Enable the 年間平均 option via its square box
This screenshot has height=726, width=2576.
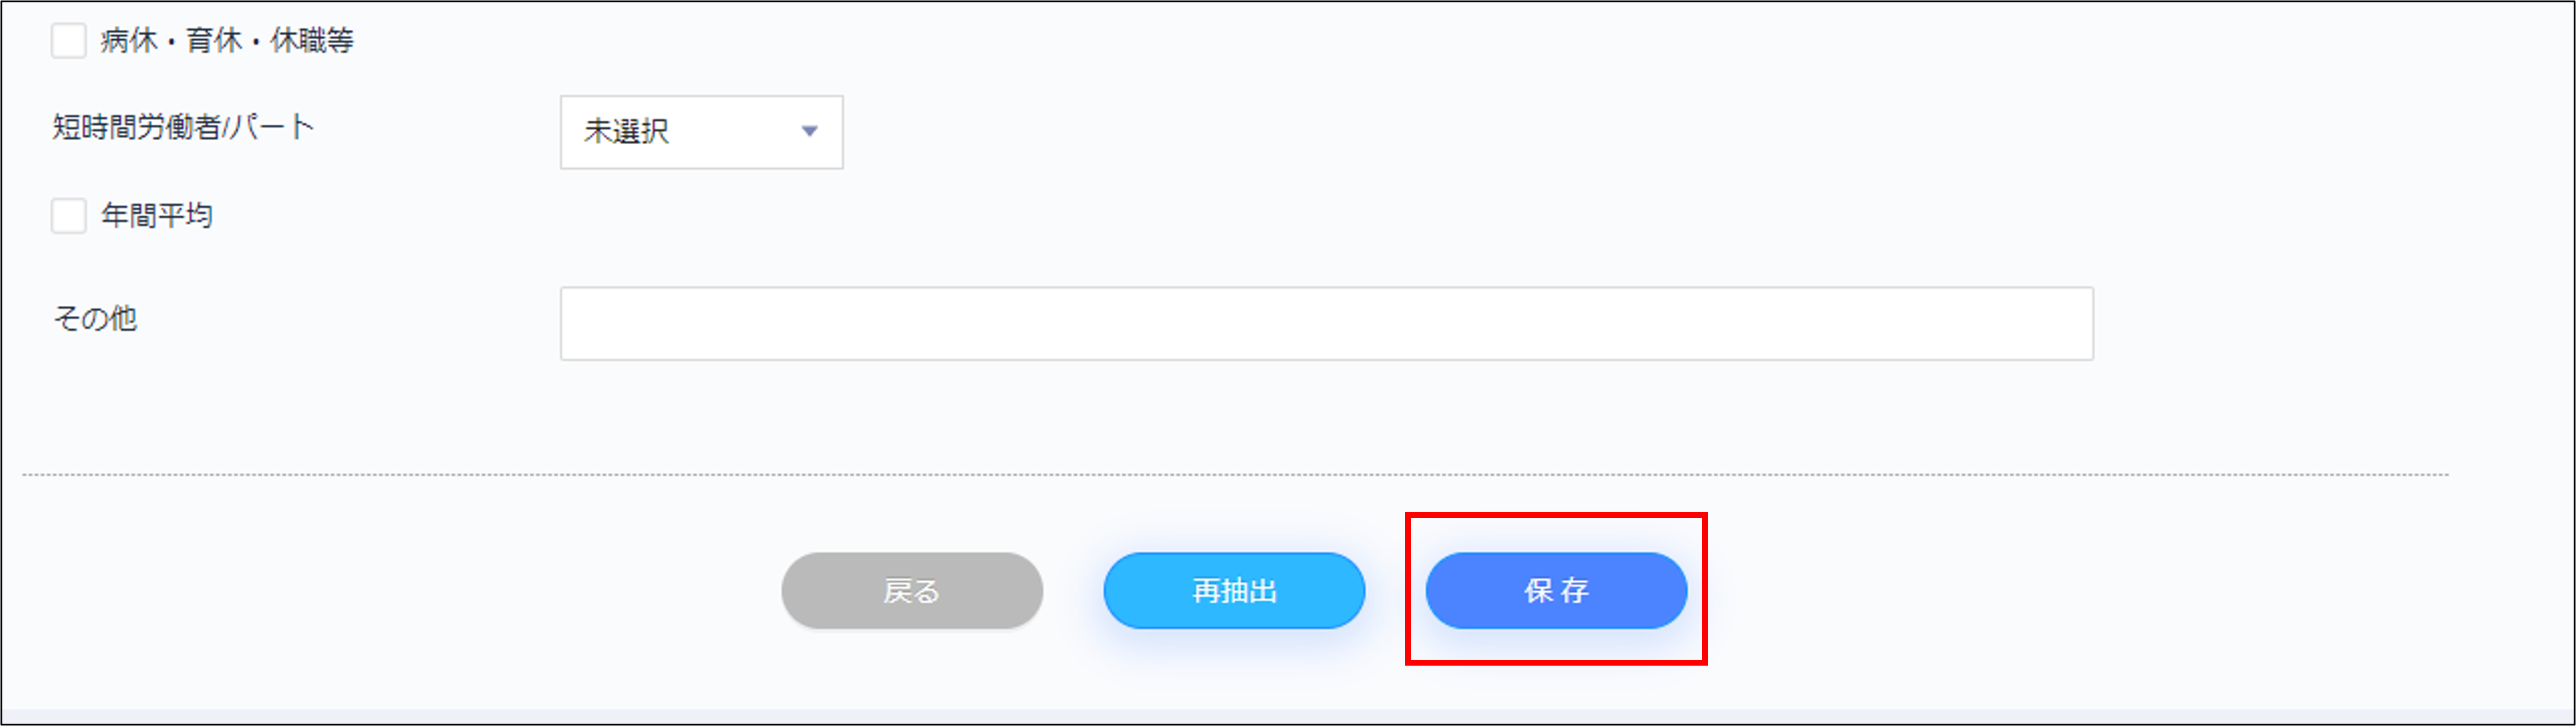tap(69, 215)
